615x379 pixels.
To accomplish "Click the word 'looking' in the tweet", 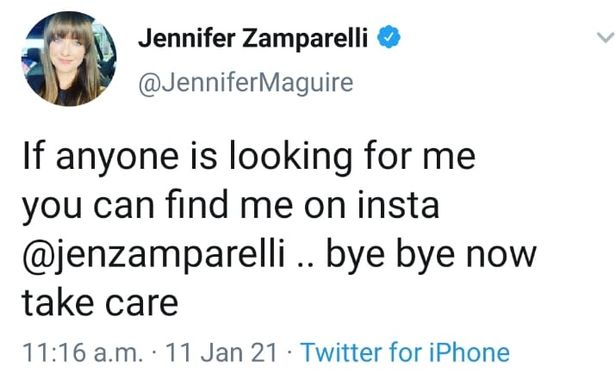I will coord(291,158).
